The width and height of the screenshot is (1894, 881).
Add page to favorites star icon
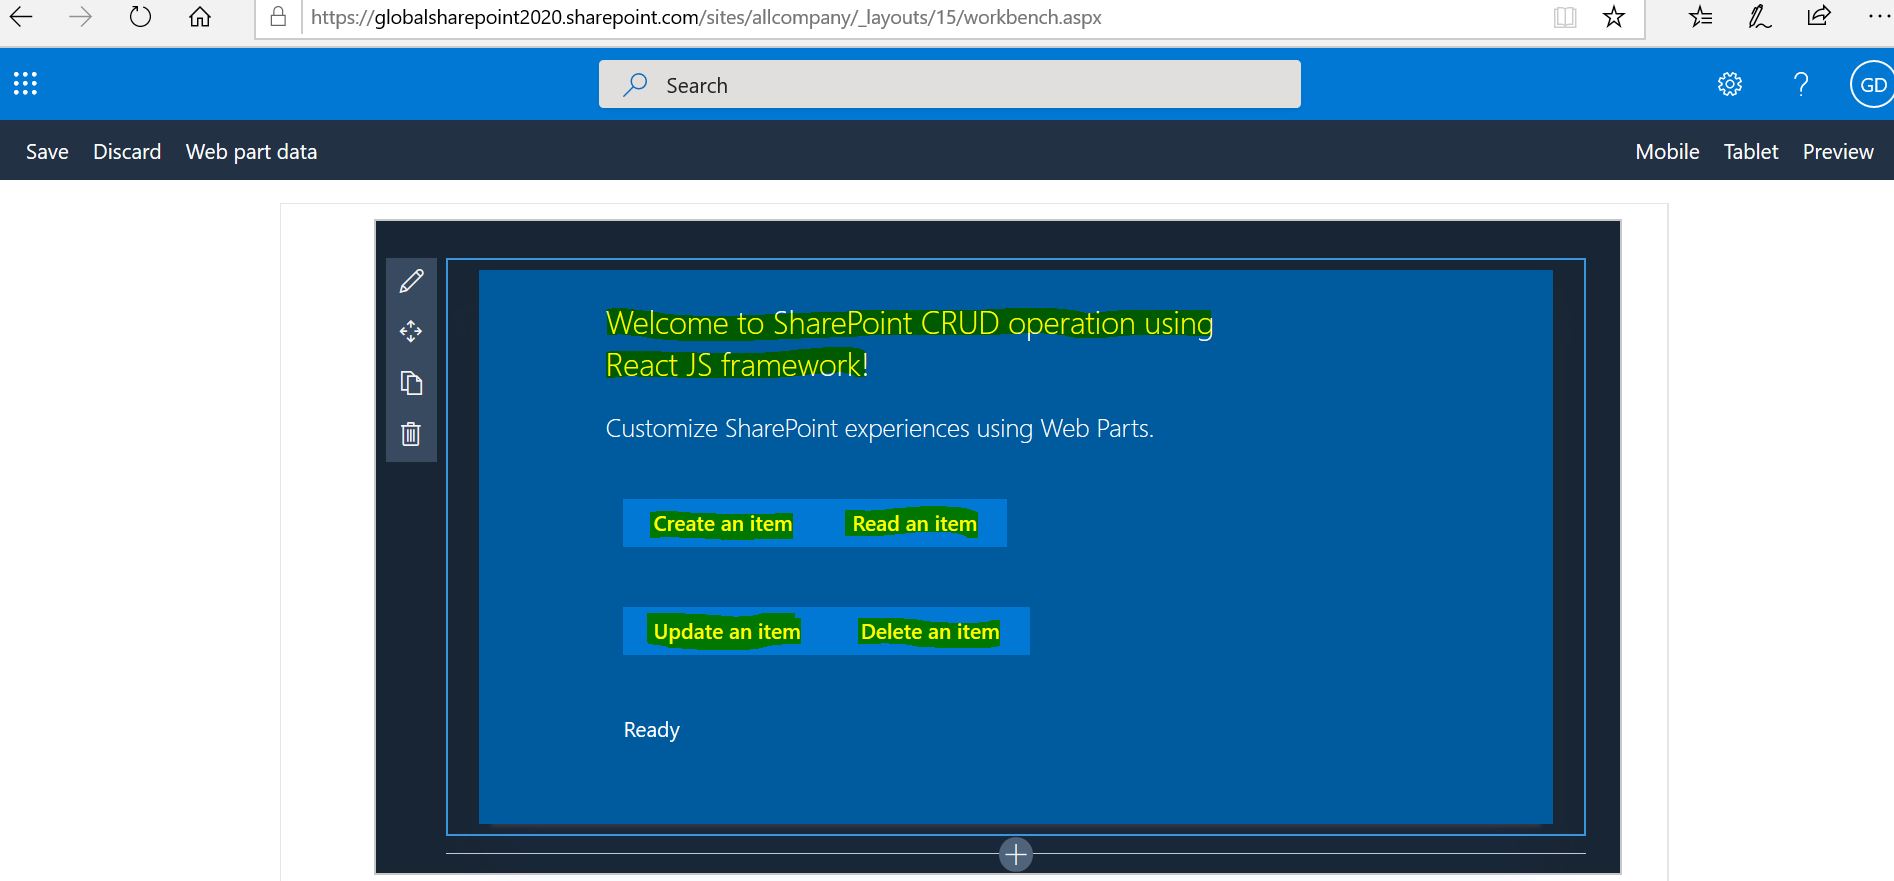click(x=1613, y=17)
